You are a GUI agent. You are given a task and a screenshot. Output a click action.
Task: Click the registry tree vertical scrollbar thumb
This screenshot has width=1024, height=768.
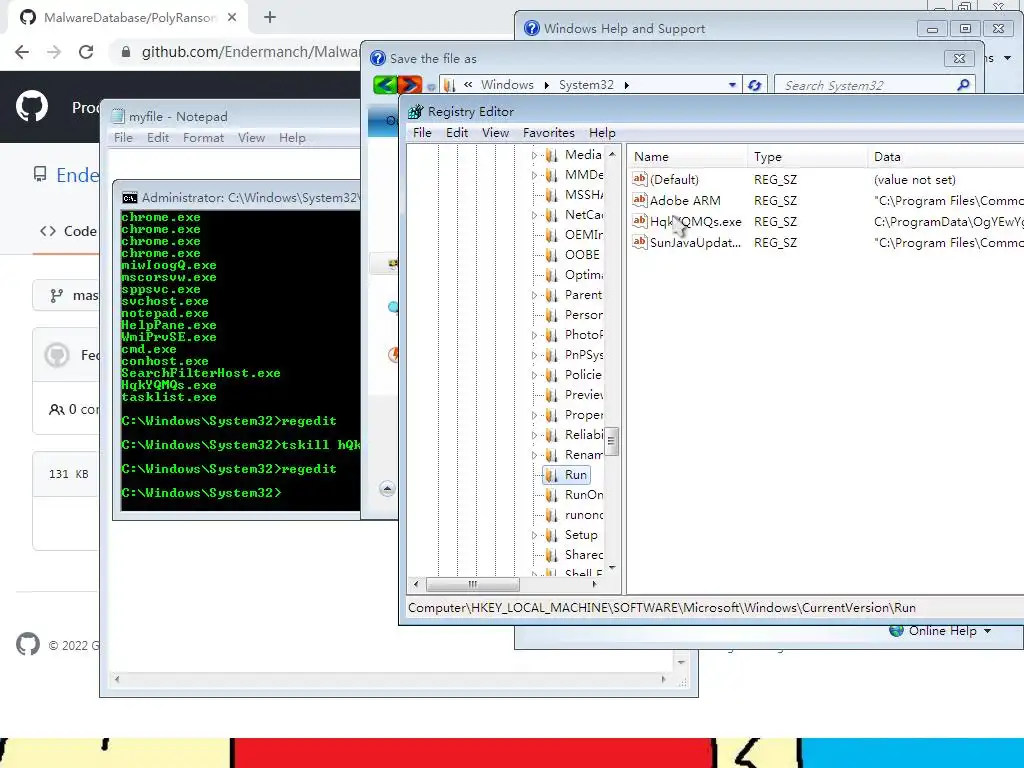(x=611, y=441)
